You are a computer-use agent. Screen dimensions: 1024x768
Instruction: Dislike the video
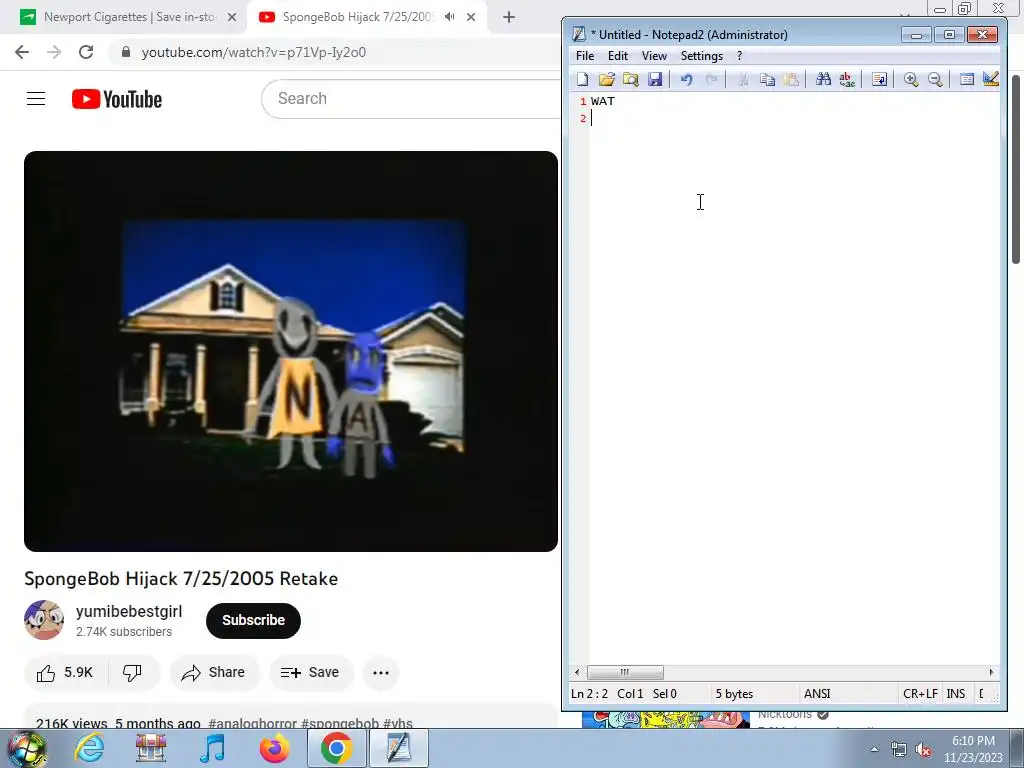pos(133,673)
